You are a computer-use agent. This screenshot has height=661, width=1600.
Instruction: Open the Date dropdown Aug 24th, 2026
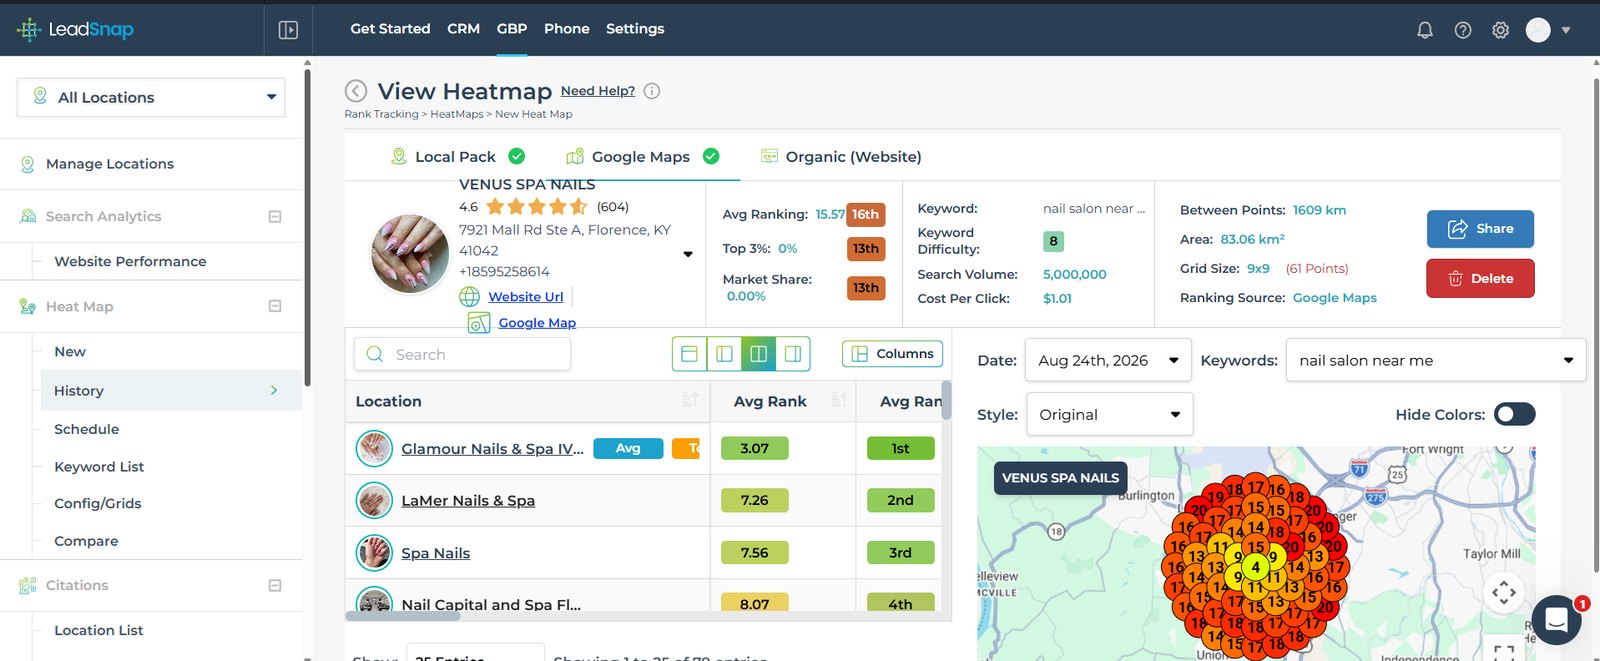(1108, 360)
